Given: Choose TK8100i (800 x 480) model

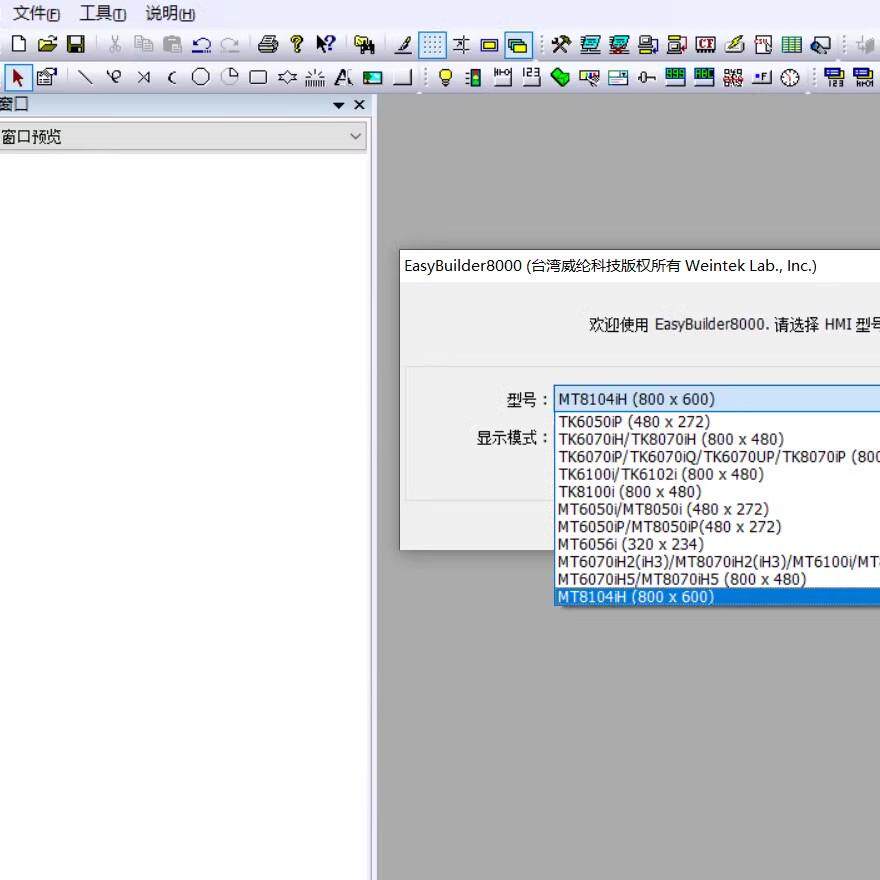Looking at the screenshot, I should [717, 492].
